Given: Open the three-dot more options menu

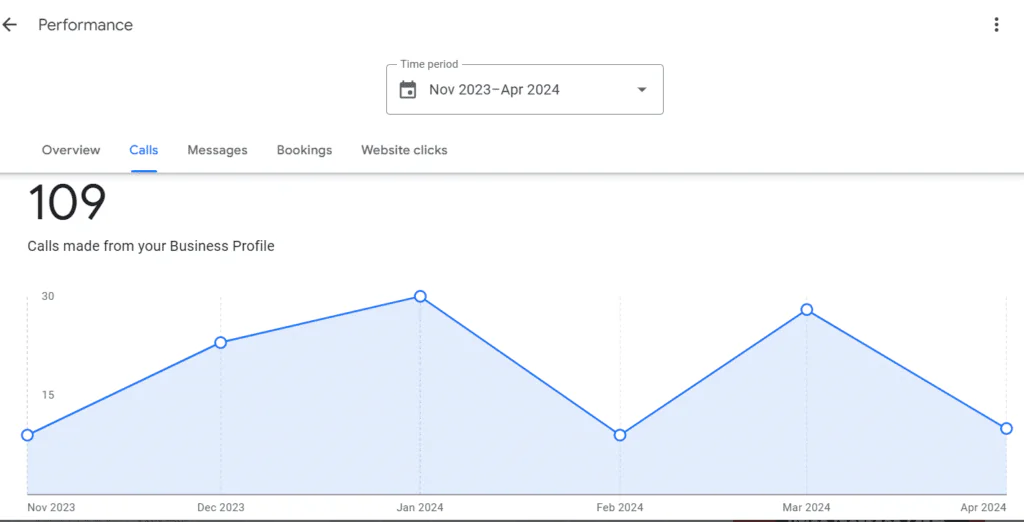Looking at the screenshot, I should point(996,25).
